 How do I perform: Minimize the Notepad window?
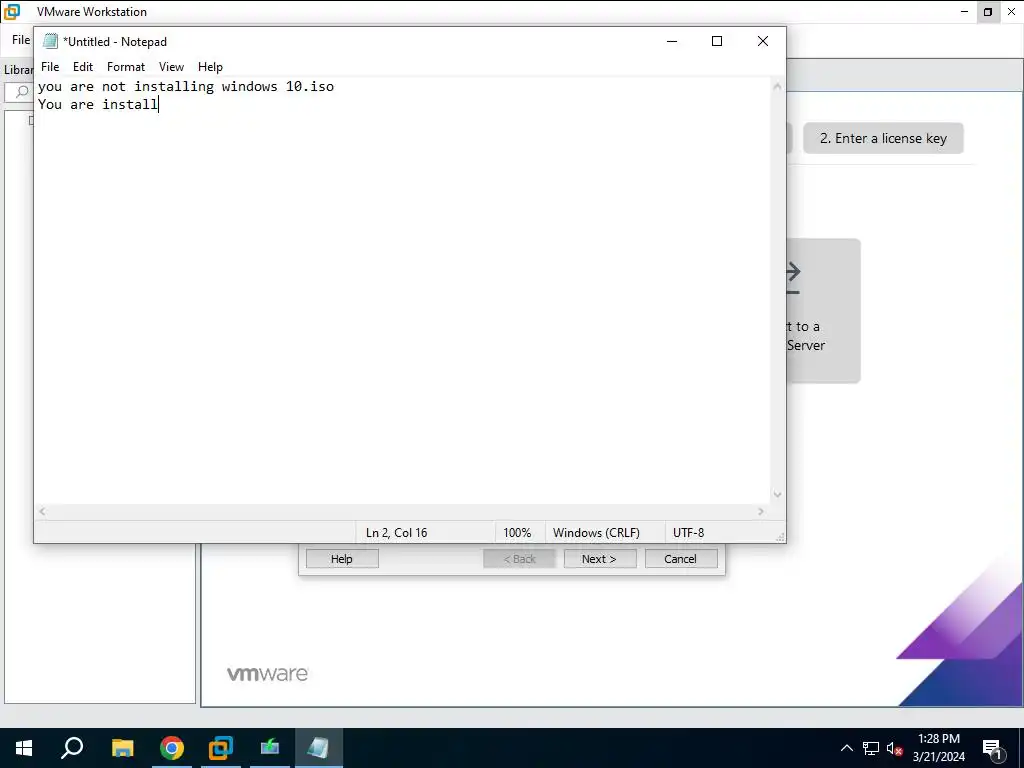click(x=672, y=41)
